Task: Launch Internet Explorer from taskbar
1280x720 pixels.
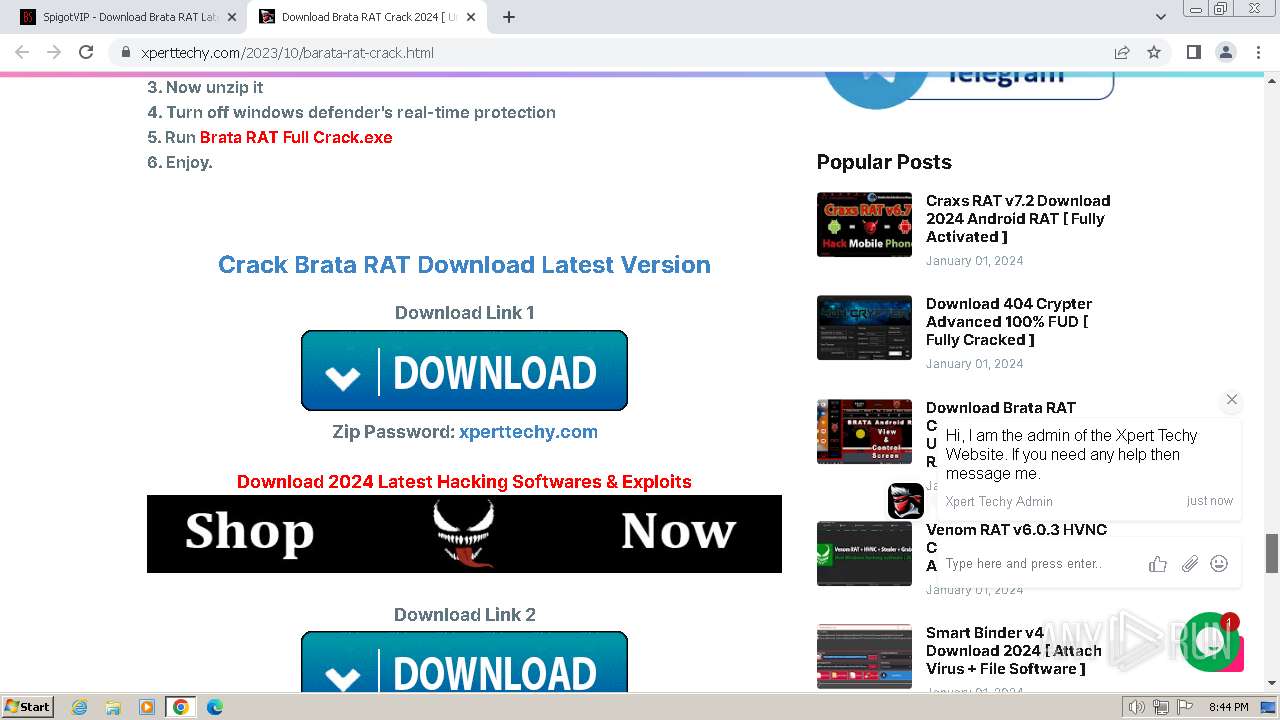Action: tap(80, 707)
